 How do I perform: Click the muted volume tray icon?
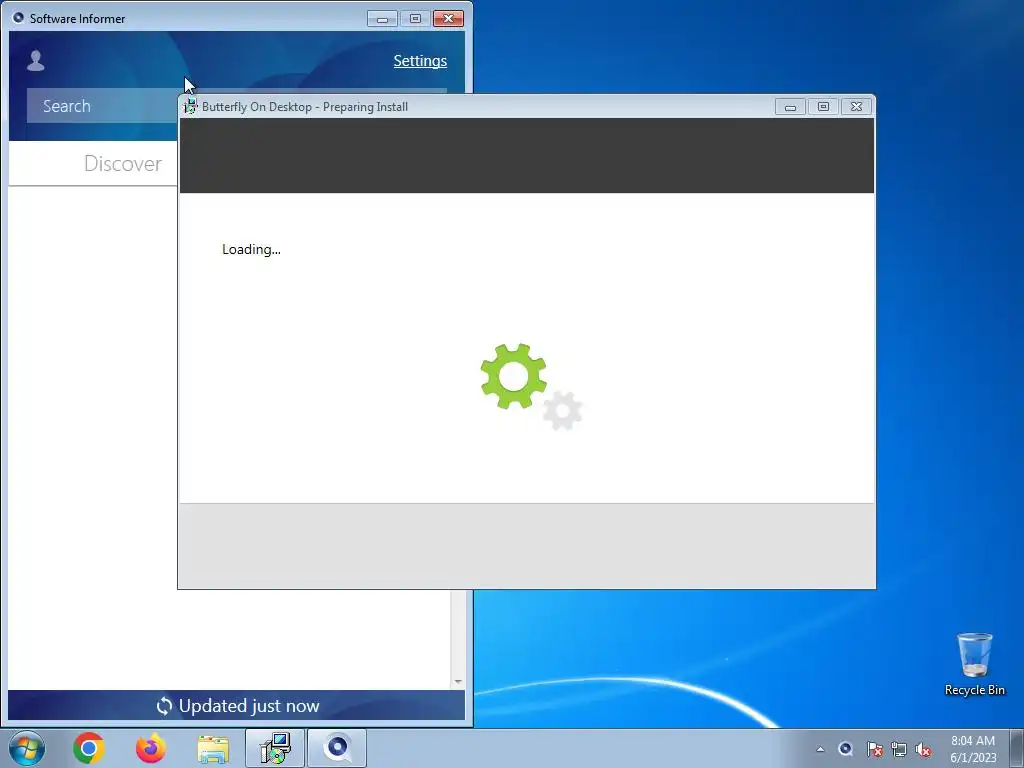coord(923,749)
